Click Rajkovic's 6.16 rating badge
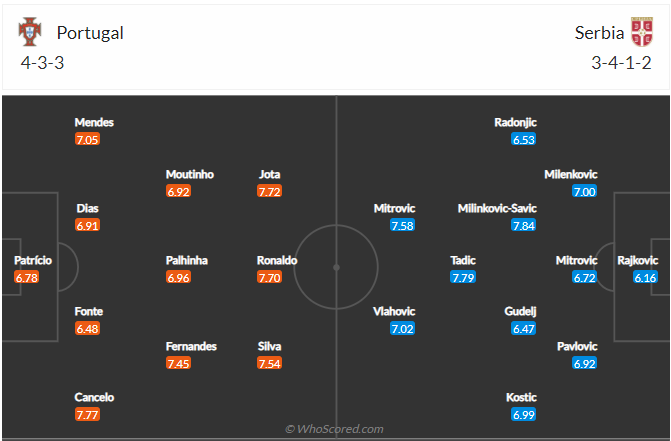Screen dimensions: 671x441 coord(645,277)
